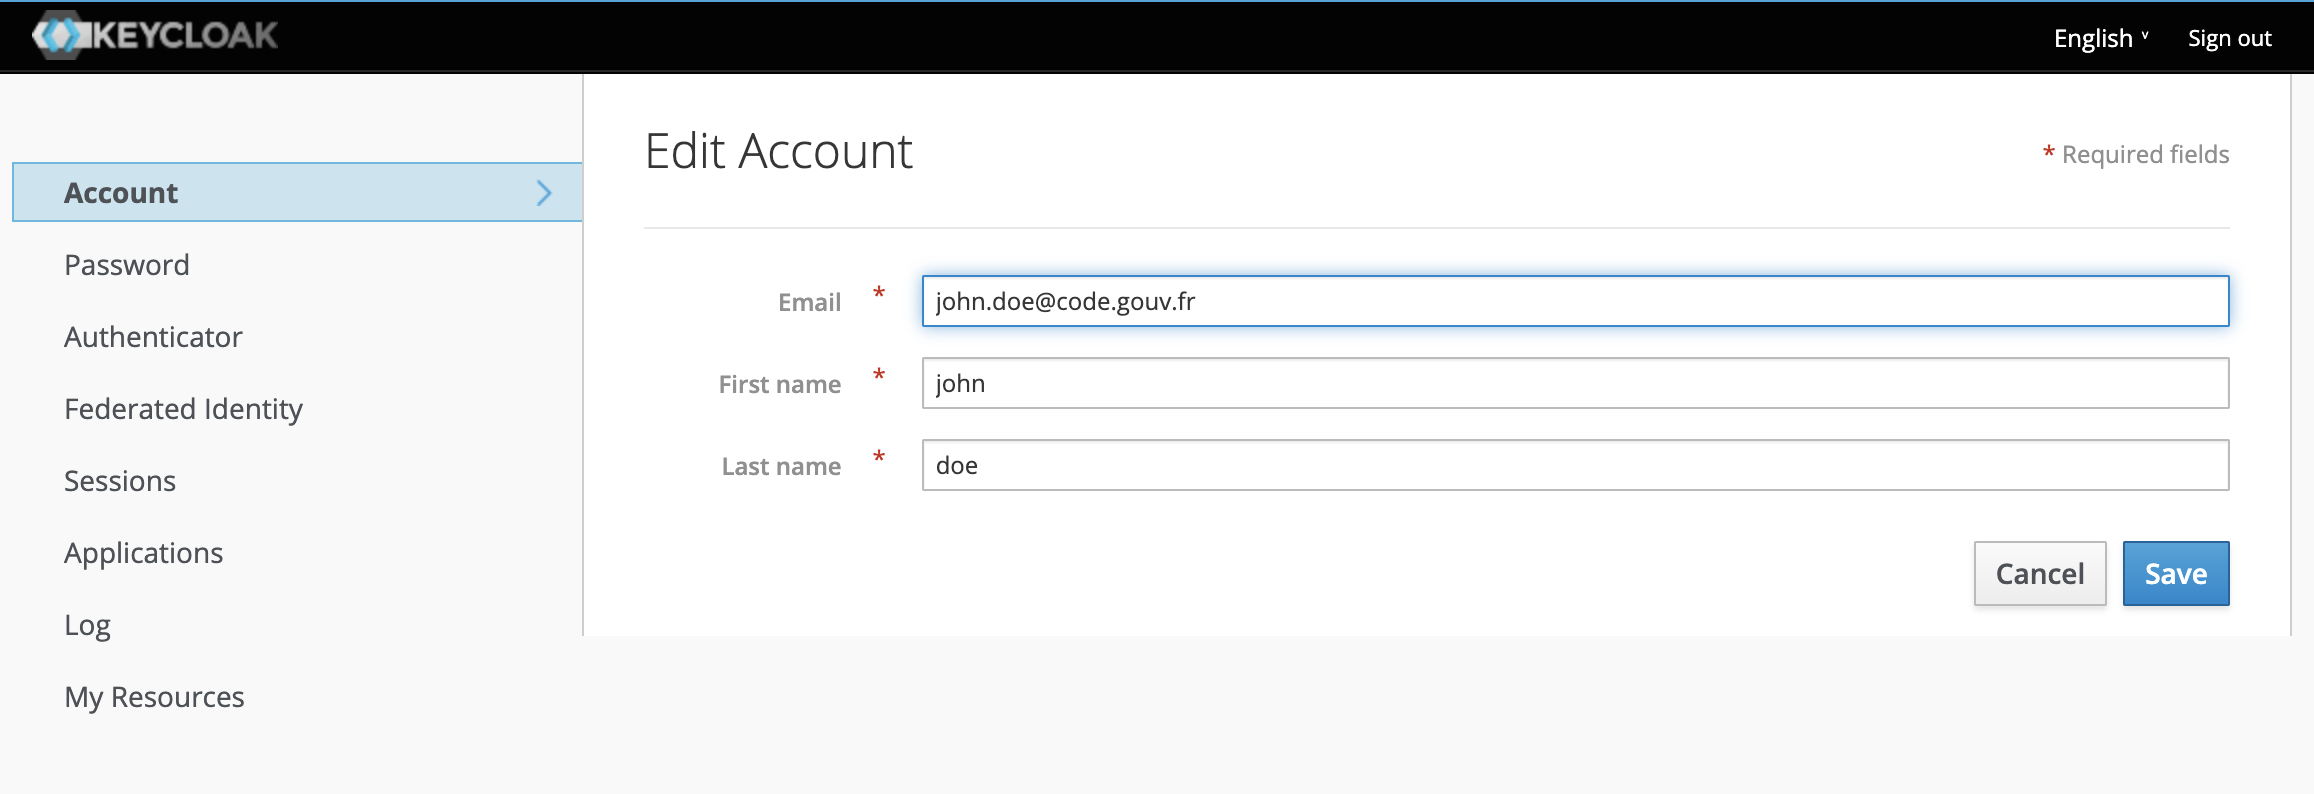Click the chevron arrow beside Account
The height and width of the screenshot is (794, 2314).
pyautogui.click(x=544, y=193)
